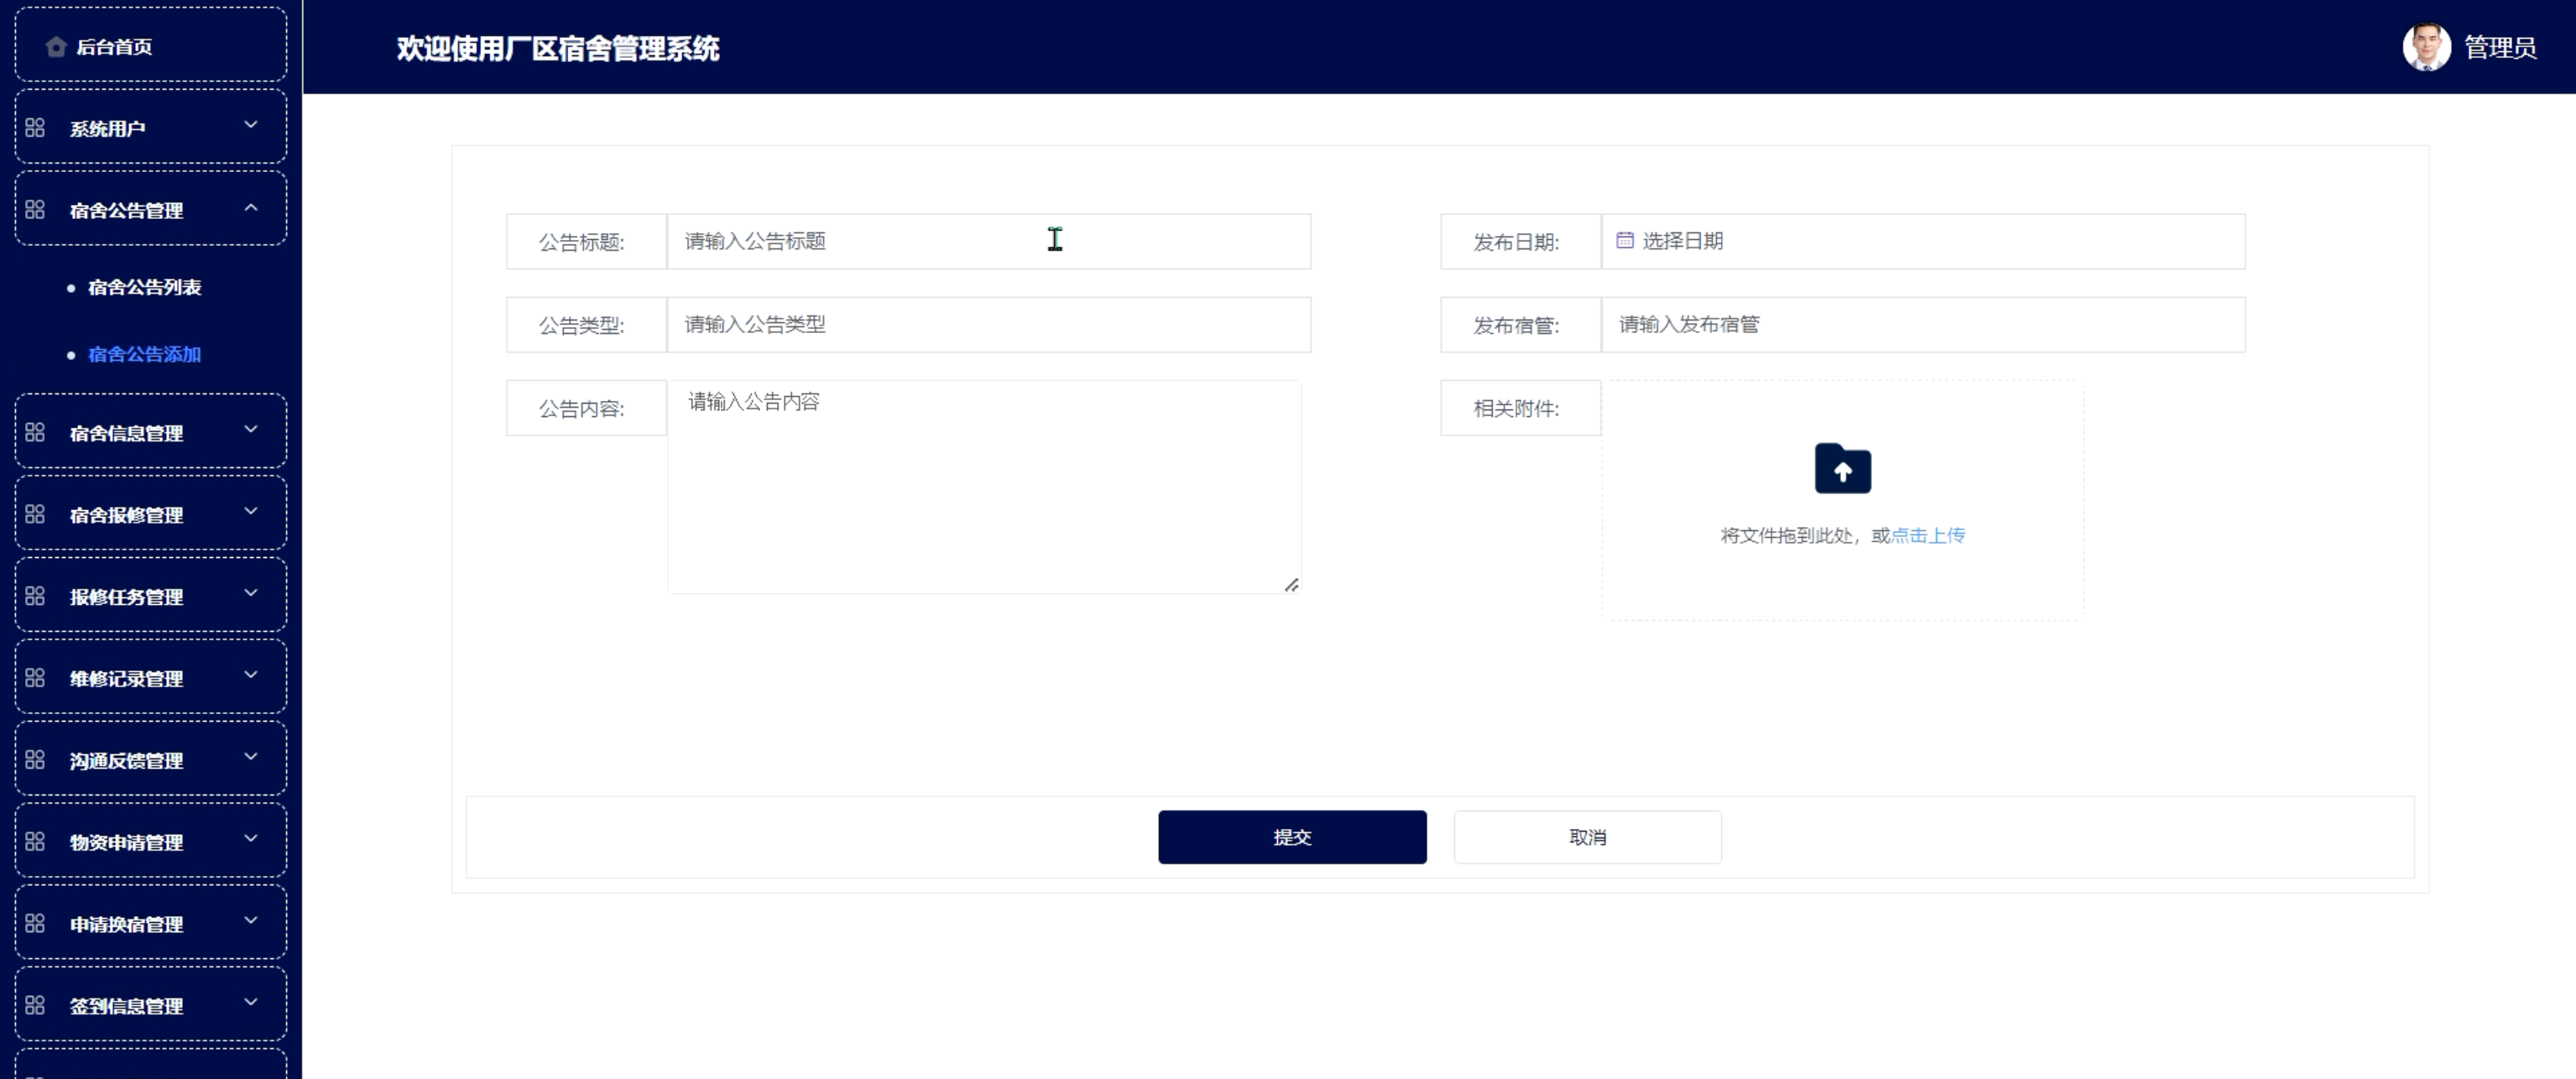This screenshot has height=1079, width=2576.
Task: Expand the 物资申请管理 chevron
Action: [251, 839]
